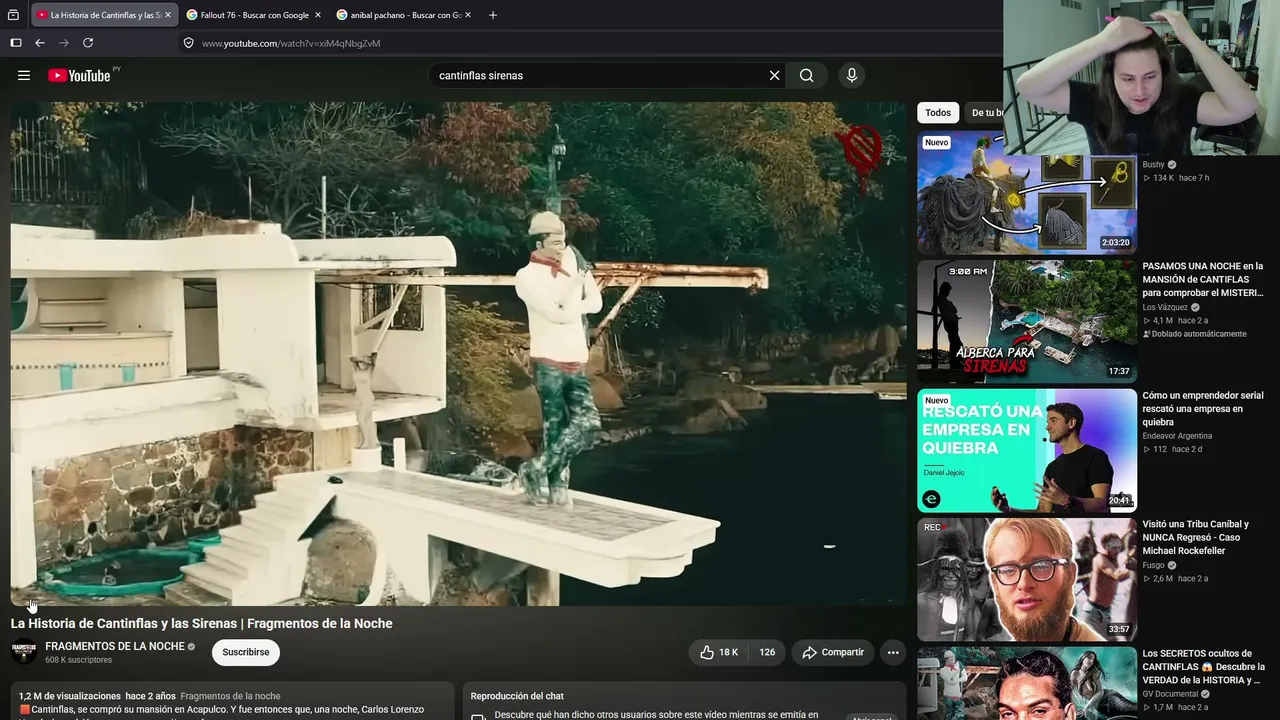
Task: Open the more actions three-dot menu
Action: pyautogui.click(x=893, y=652)
